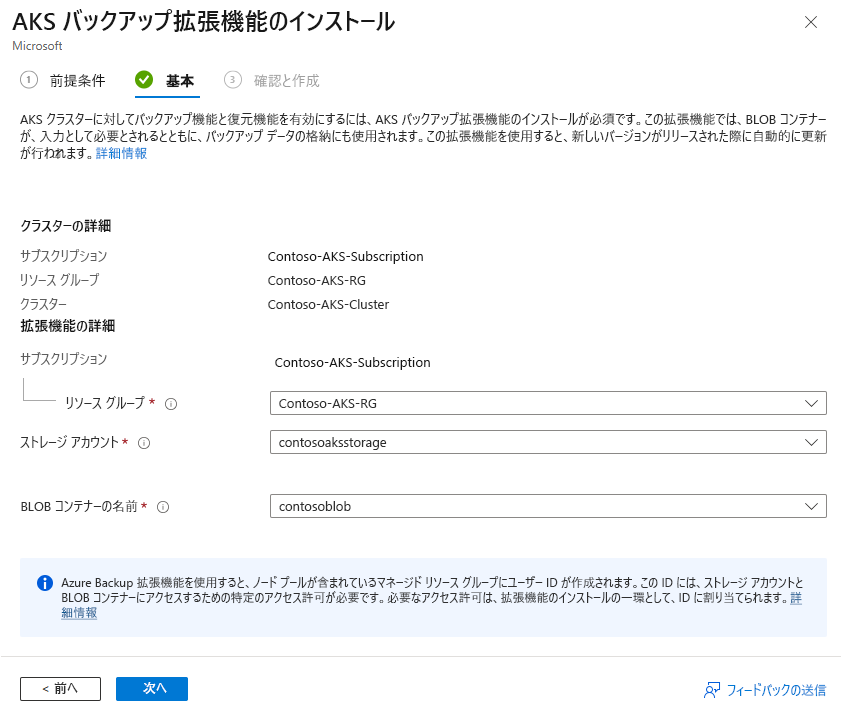Click the クラスターの詳細 heading
Viewport: 841px width, 709px height.
pyautogui.click(x=65, y=226)
